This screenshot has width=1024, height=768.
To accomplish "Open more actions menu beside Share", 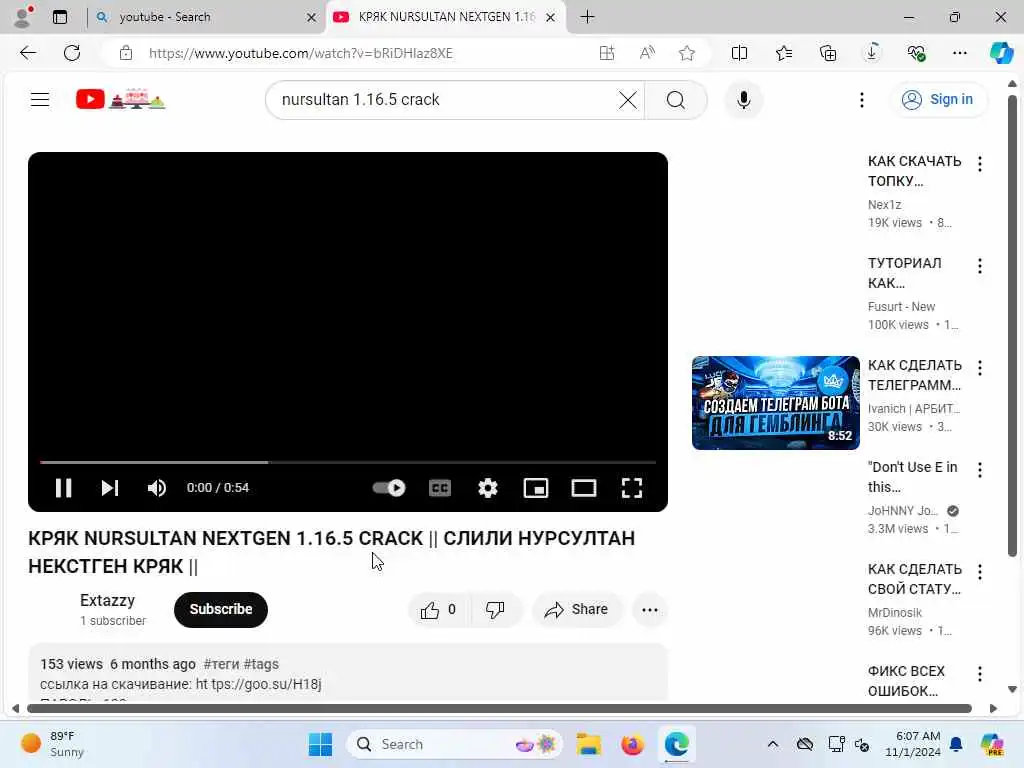I will click(x=650, y=610).
